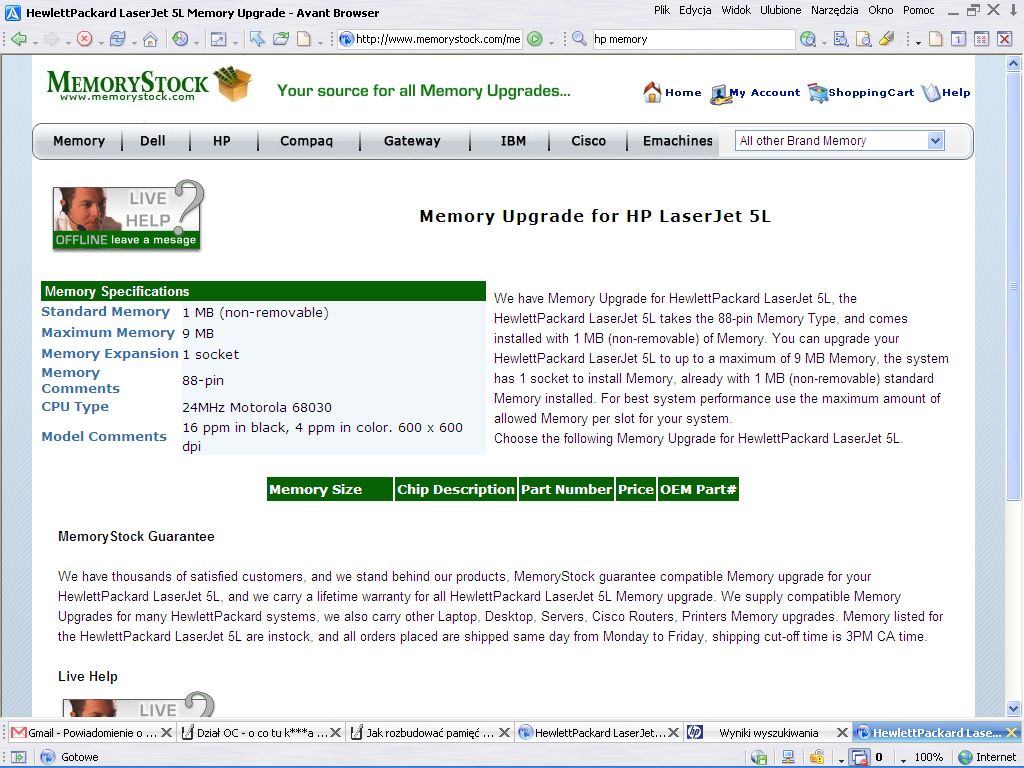Click the green Go button beside address

click(535, 39)
